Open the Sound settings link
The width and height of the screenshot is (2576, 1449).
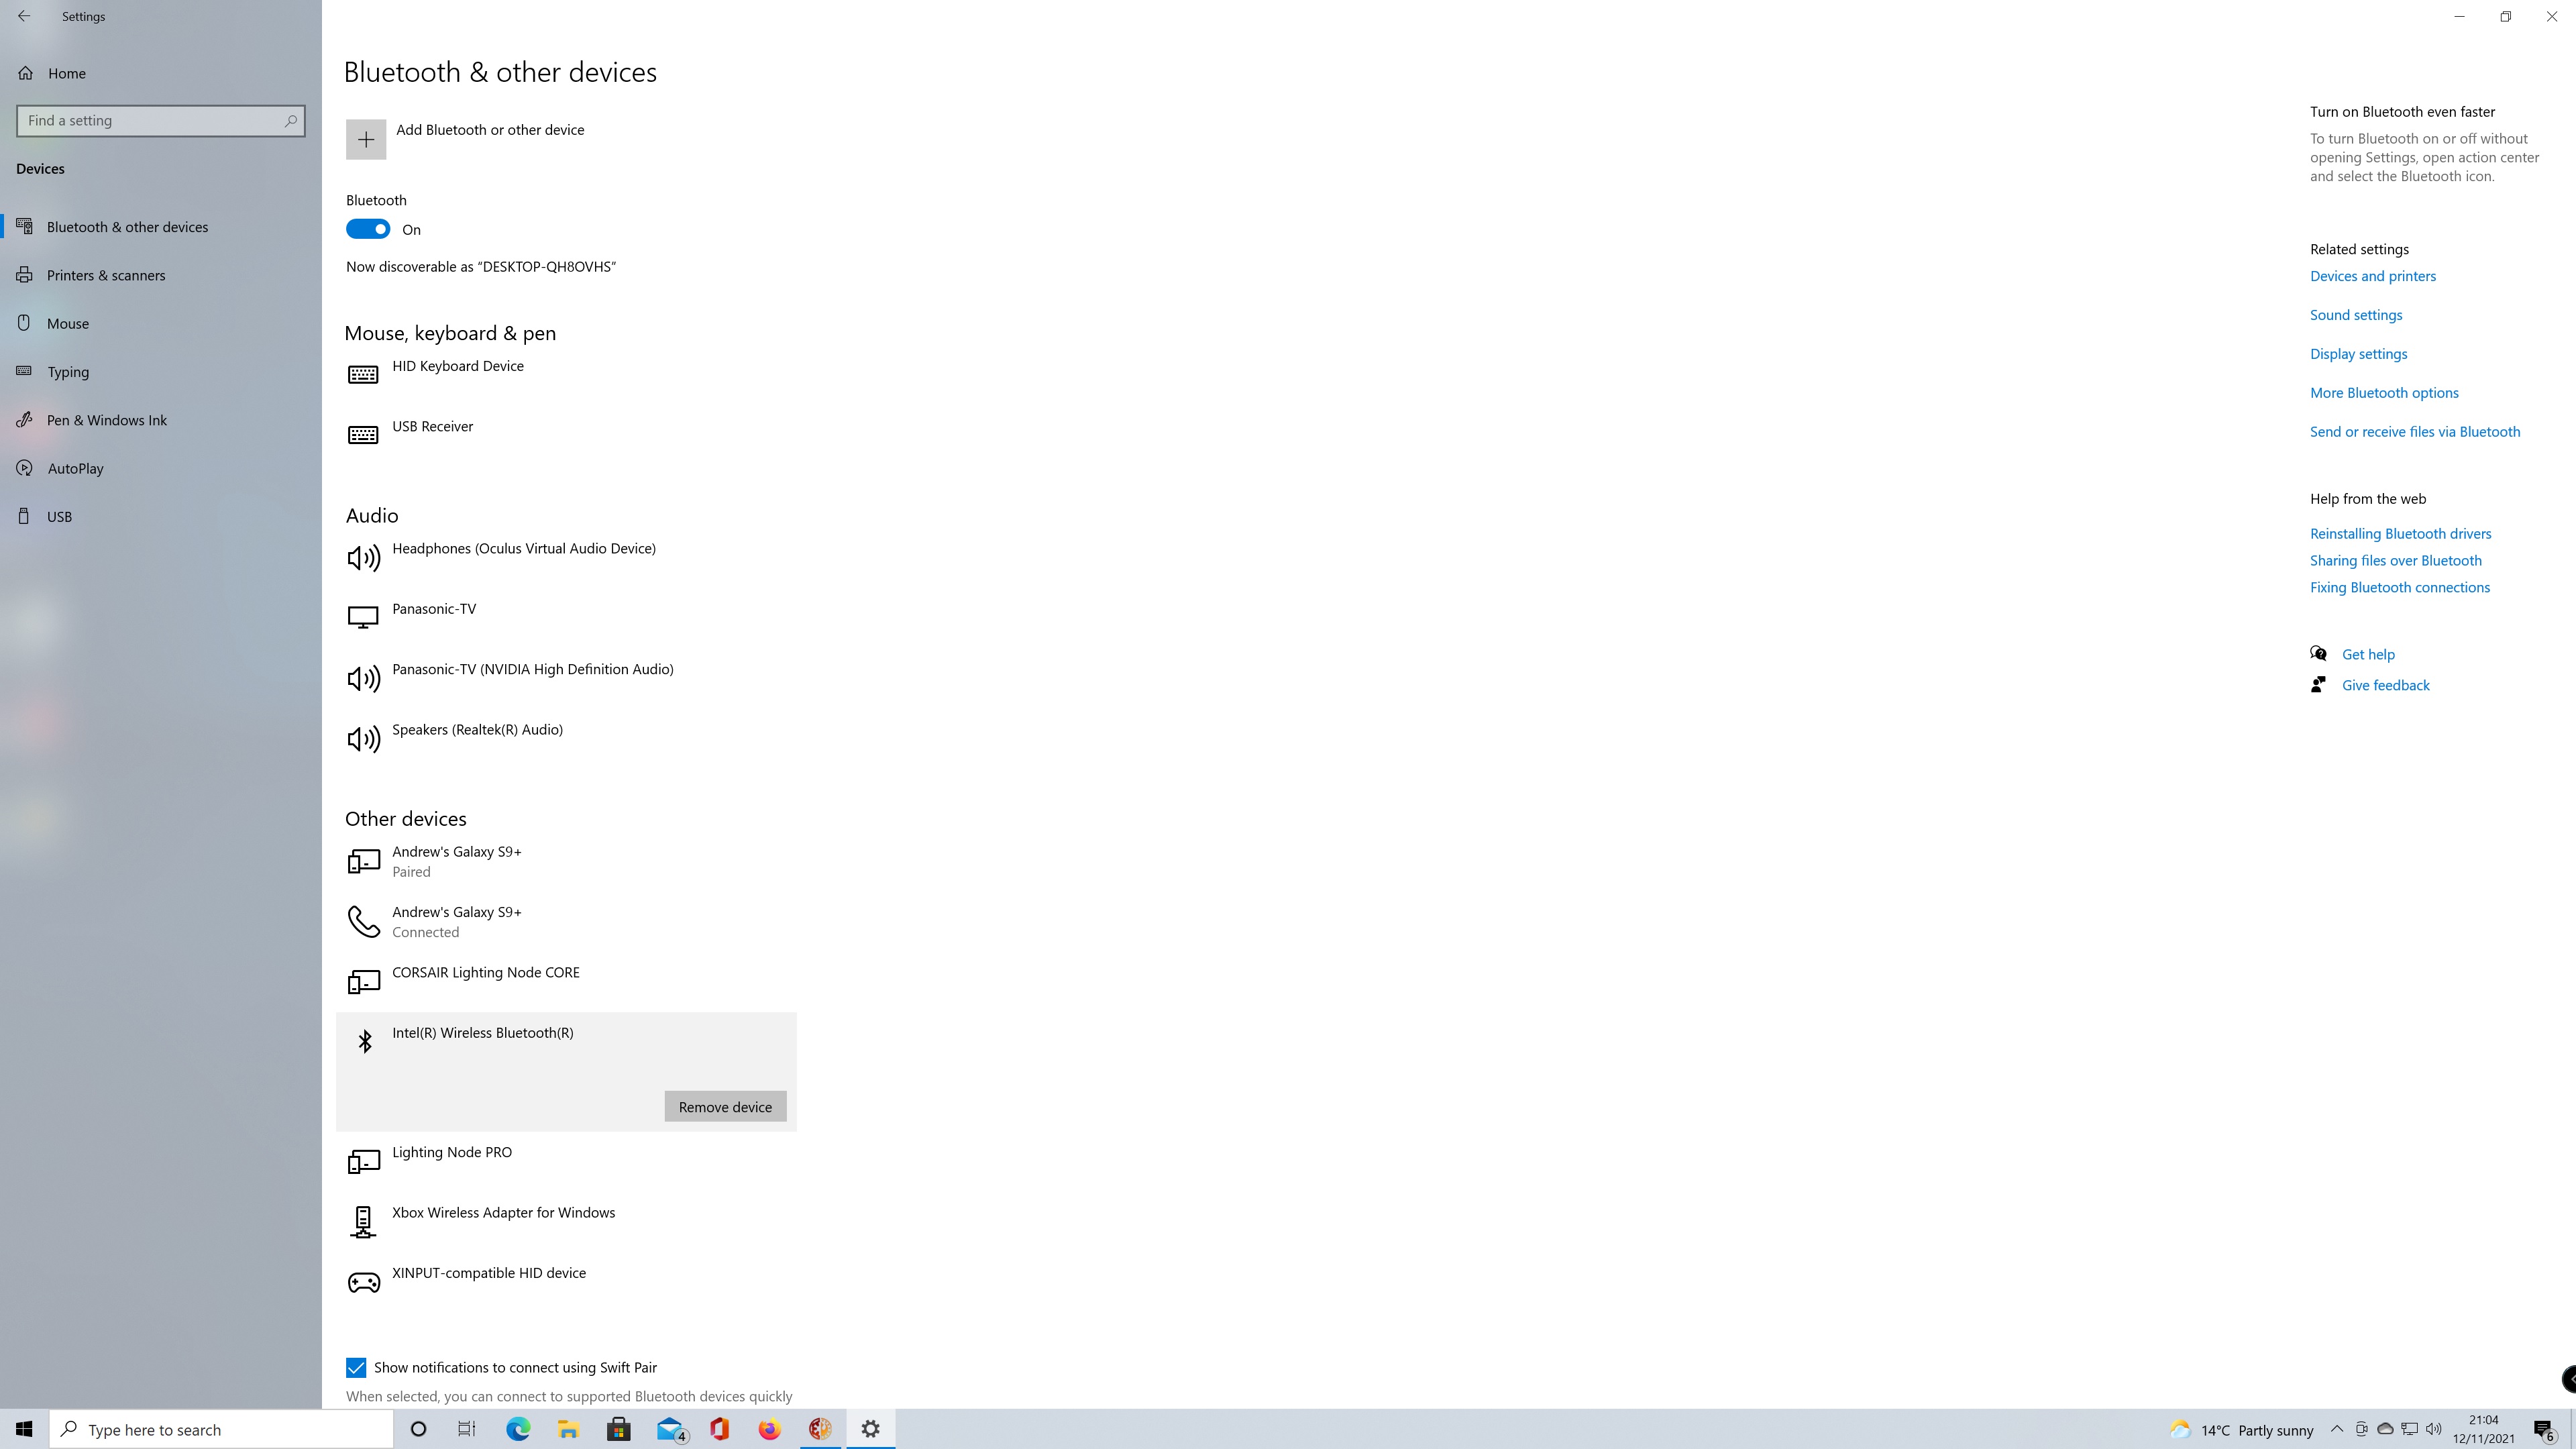point(2355,315)
